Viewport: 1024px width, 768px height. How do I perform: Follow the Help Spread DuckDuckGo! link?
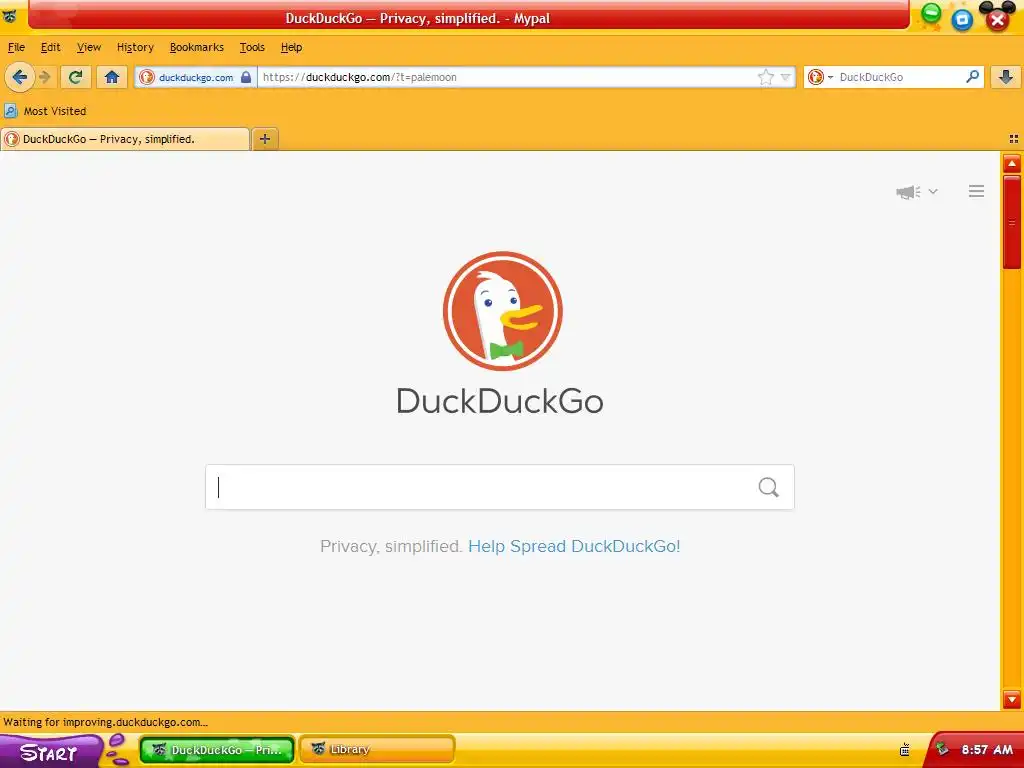[x=574, y=546]
